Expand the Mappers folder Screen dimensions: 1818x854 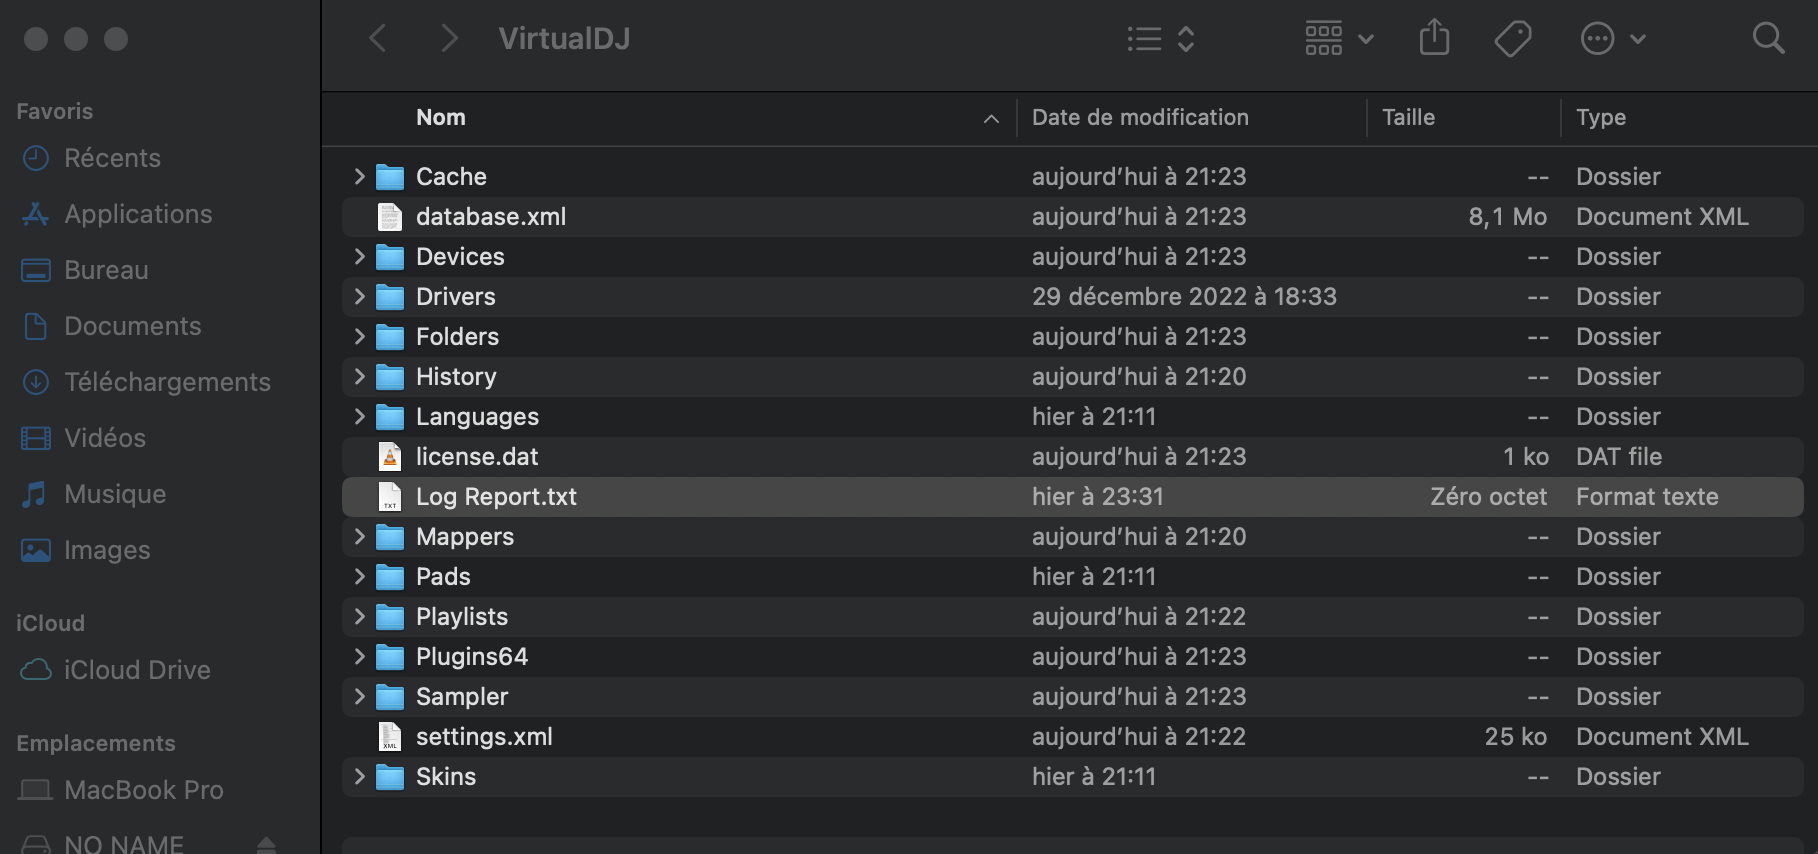(x=359, y=536)
